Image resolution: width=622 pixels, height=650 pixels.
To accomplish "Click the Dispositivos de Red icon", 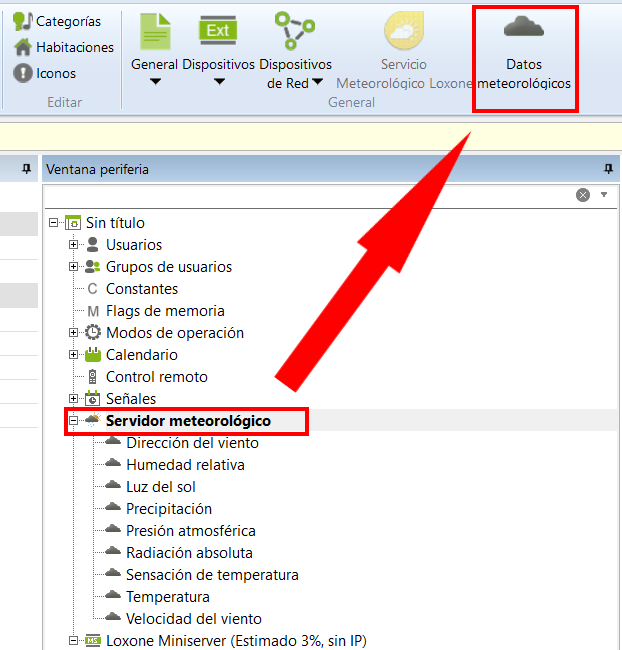I will coord(295,31).
